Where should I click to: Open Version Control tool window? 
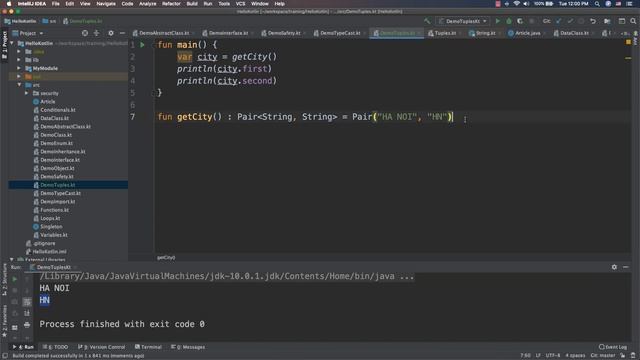102,347
